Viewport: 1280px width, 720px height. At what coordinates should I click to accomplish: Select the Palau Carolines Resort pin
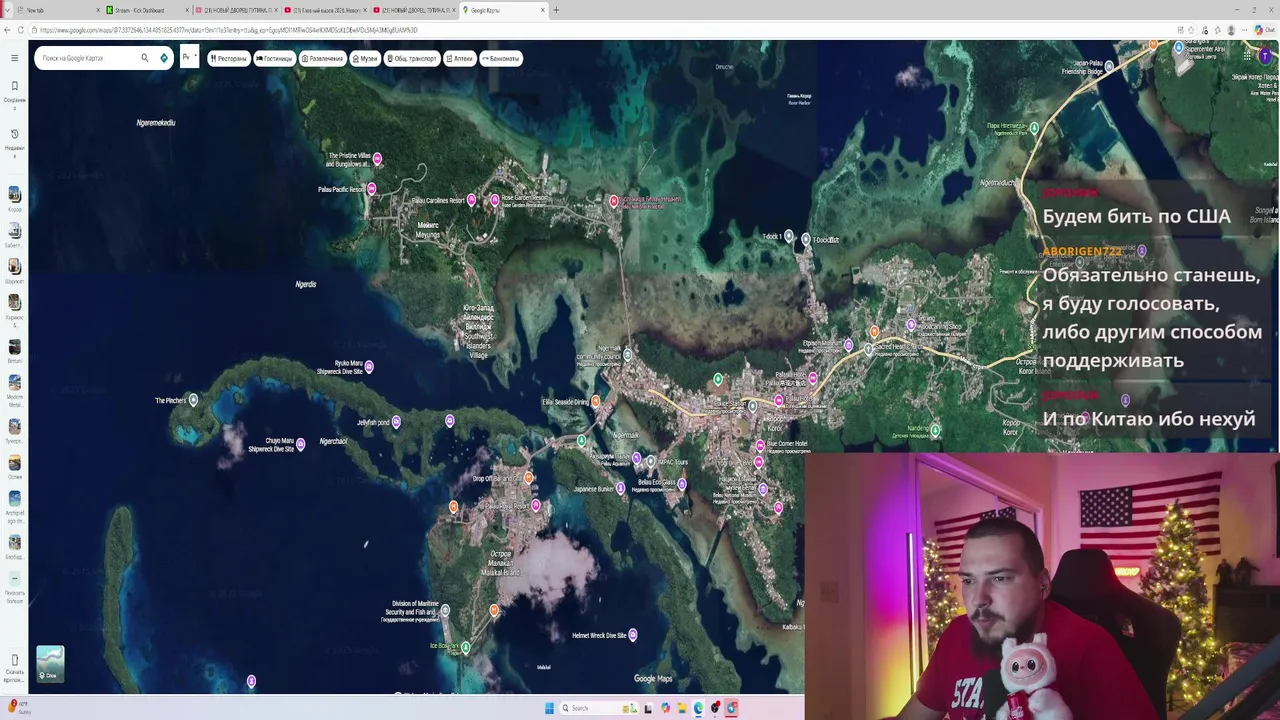(x=471, y=200)
